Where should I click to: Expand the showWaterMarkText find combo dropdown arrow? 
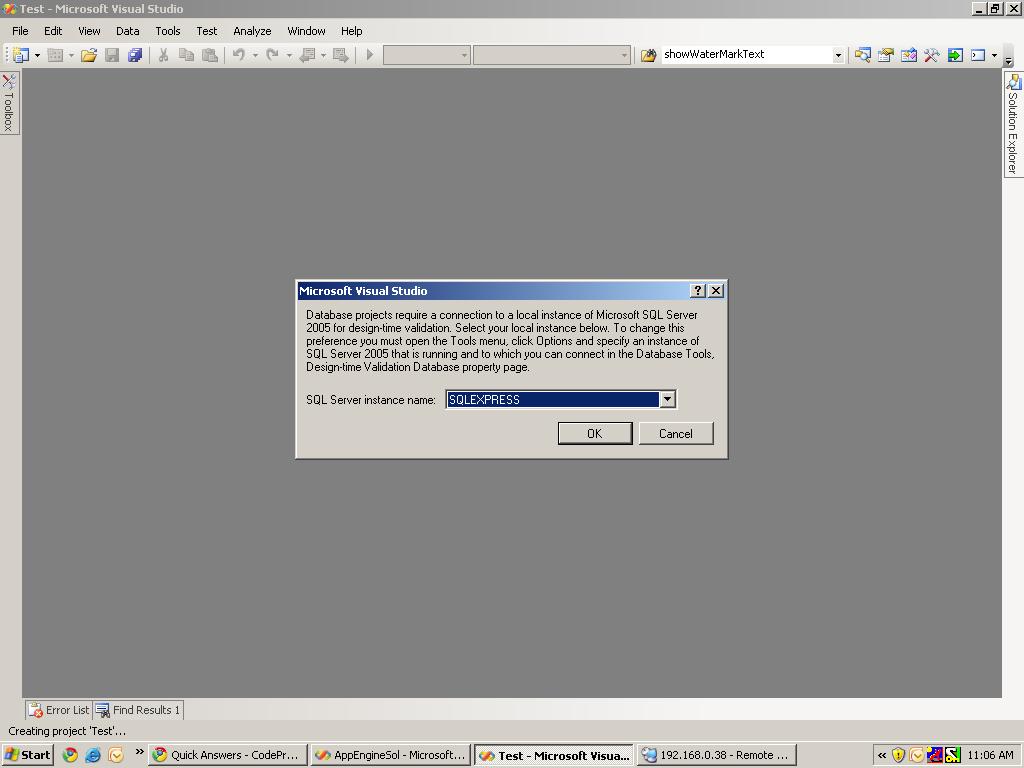[x=838, y=56]
